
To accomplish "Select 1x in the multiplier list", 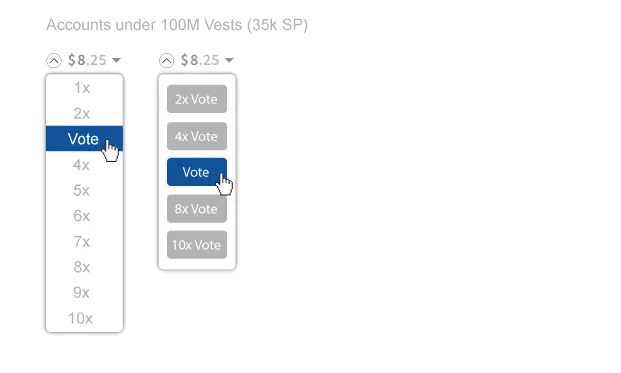I will click(84, 88).
